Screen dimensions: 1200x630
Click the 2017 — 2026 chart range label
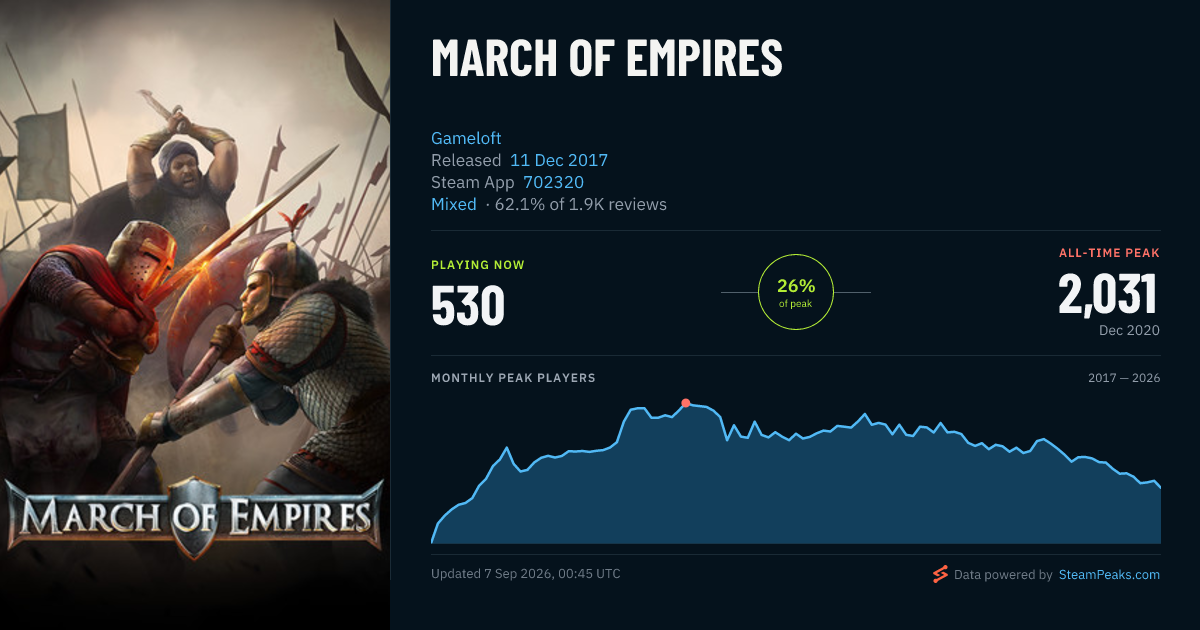click(x=1124, y=378)
